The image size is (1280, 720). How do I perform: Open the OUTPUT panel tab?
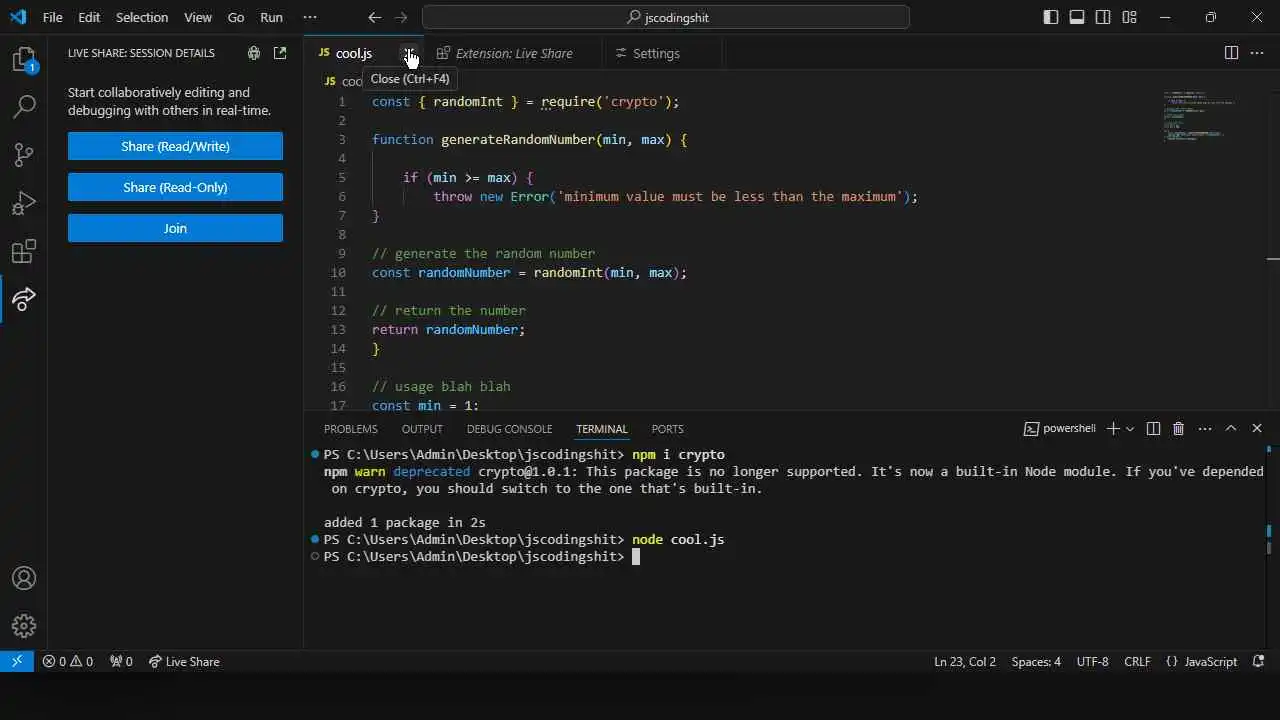pos(422,428)
